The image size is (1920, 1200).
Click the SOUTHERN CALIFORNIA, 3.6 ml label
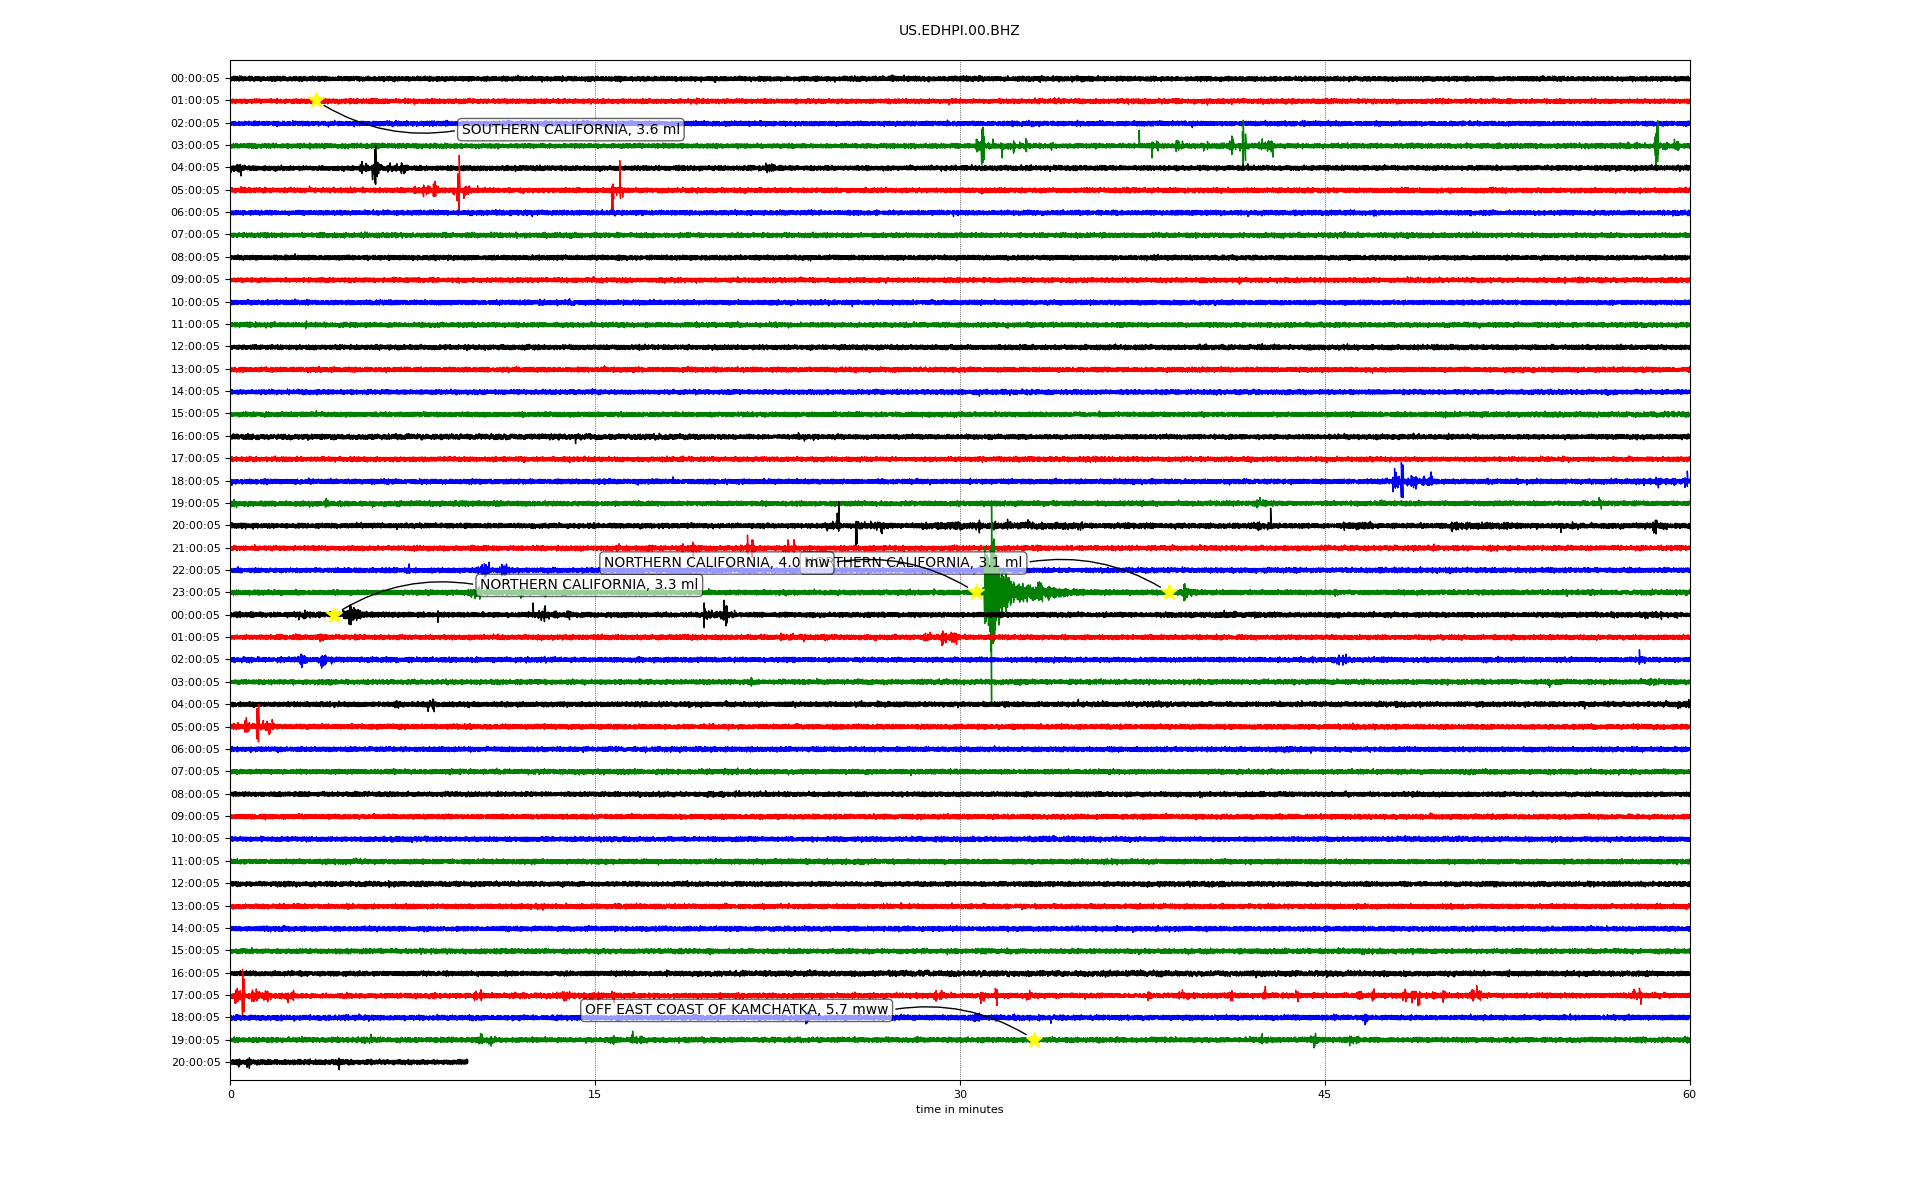coord(570,130)
